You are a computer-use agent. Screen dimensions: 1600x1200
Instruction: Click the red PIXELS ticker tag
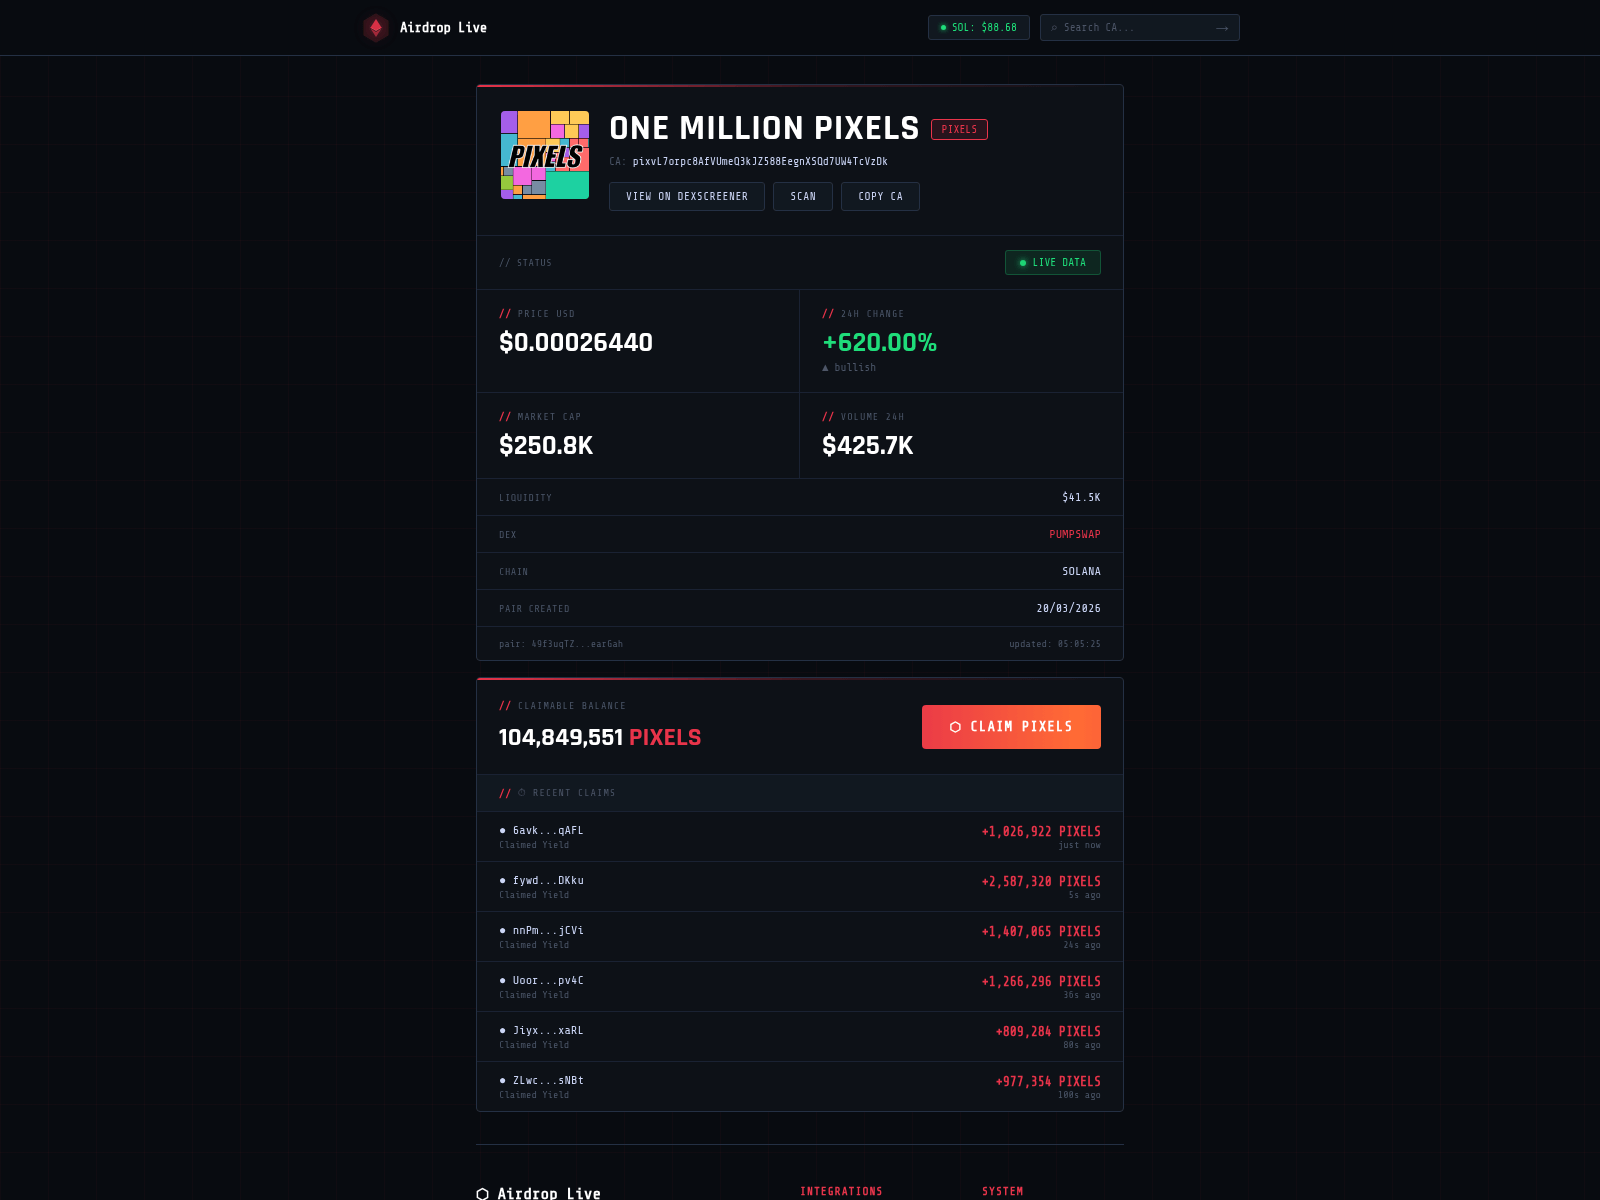click(959, 130)
